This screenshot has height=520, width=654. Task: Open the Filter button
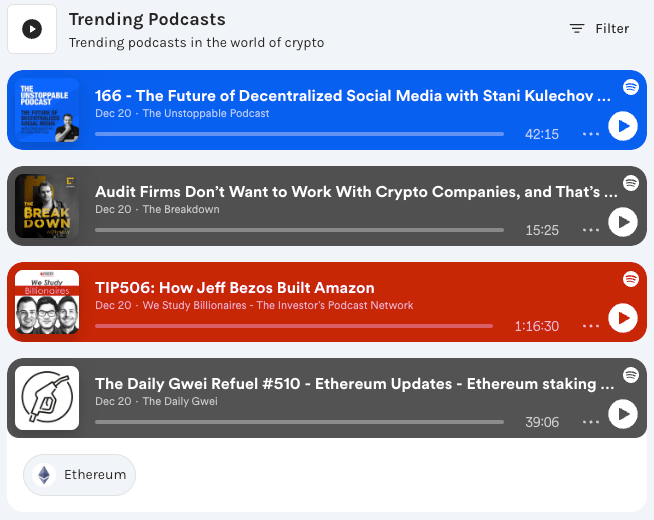coord(599,28)
